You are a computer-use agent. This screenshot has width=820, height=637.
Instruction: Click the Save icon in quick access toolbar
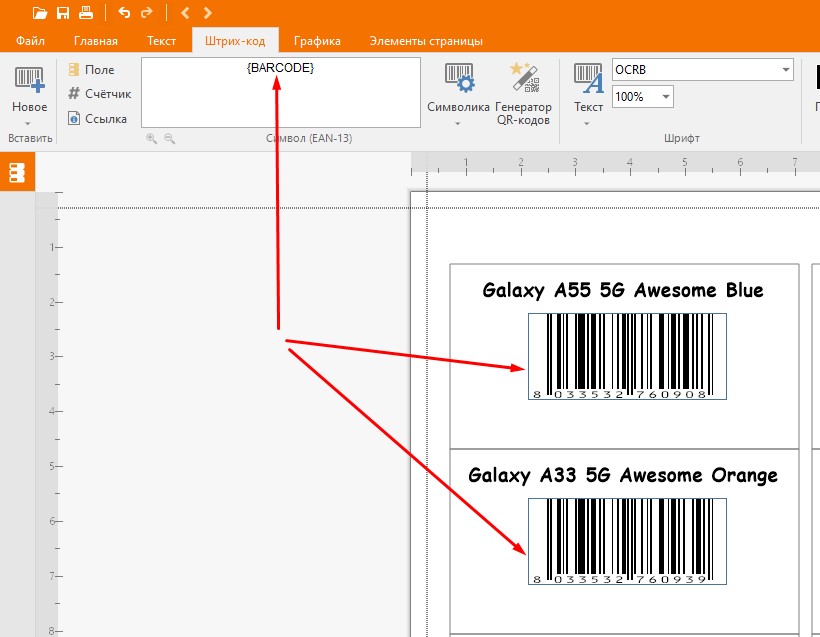click(x=63, y=13)
